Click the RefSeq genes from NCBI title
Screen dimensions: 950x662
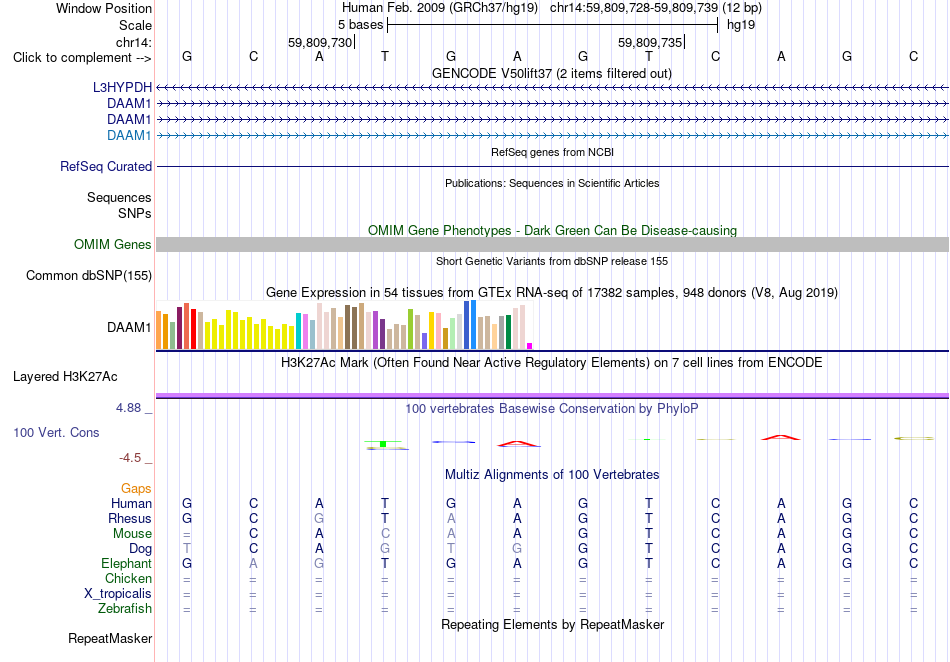552,152
